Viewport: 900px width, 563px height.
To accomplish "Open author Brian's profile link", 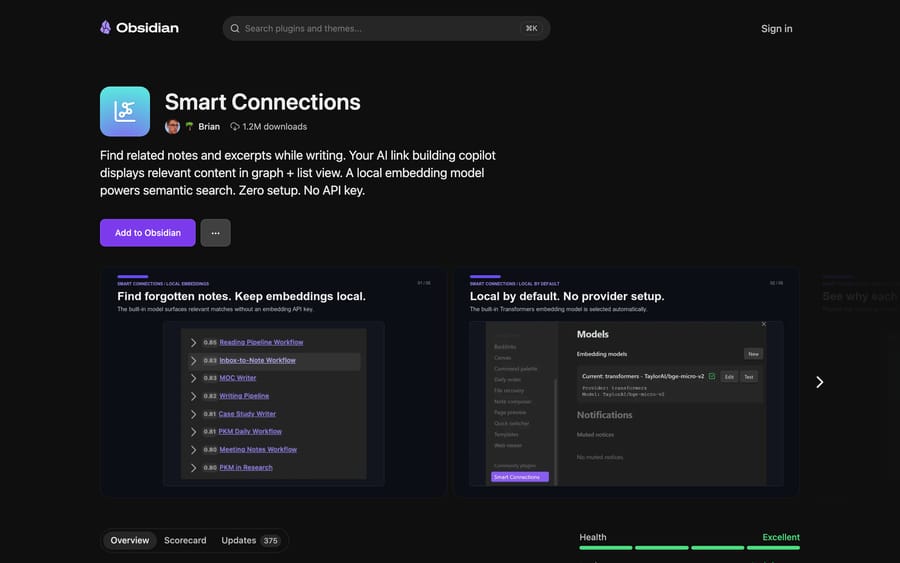I will [x=209, y=126].
